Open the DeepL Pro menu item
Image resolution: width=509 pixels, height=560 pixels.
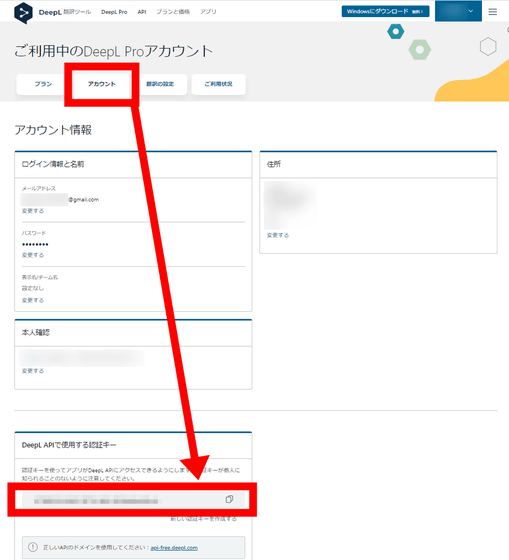click(x=114, y=12)
